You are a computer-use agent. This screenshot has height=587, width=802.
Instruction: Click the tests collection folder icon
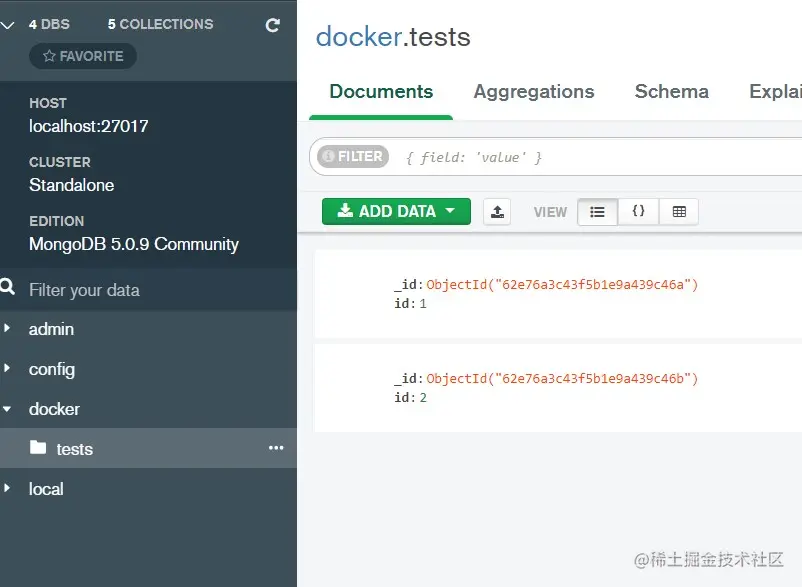38,448
